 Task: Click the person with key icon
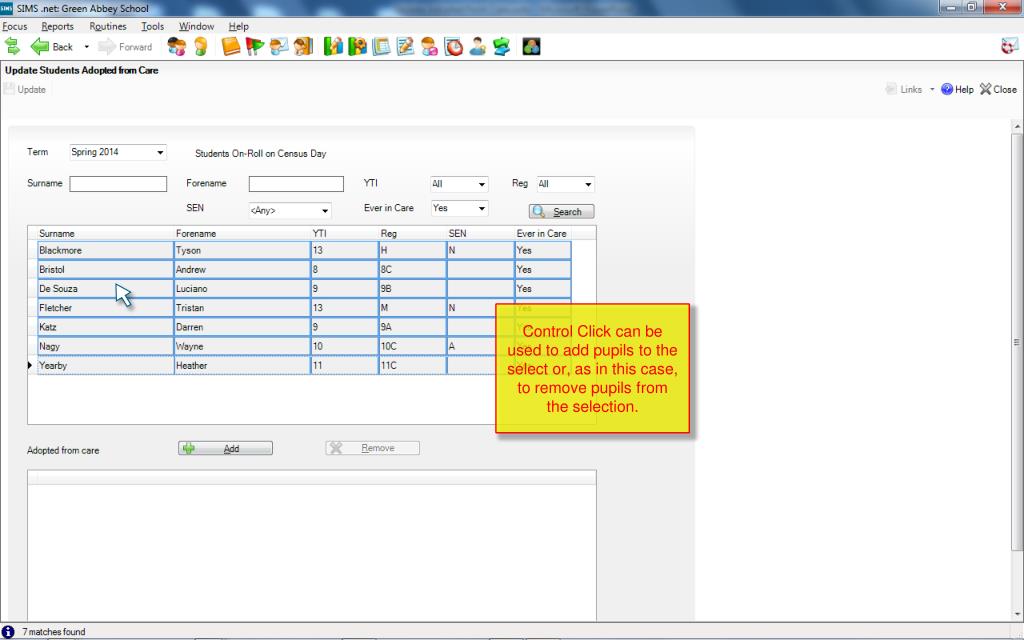pyautogui.click(x=477, y=46)
